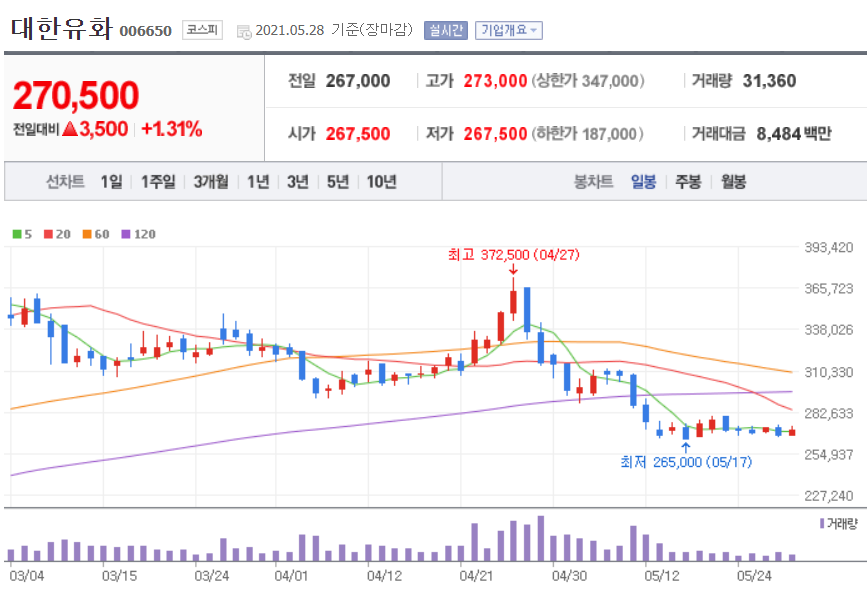
Task: Click the purple 거래량 volume legend marker
Action: (822, 523)
